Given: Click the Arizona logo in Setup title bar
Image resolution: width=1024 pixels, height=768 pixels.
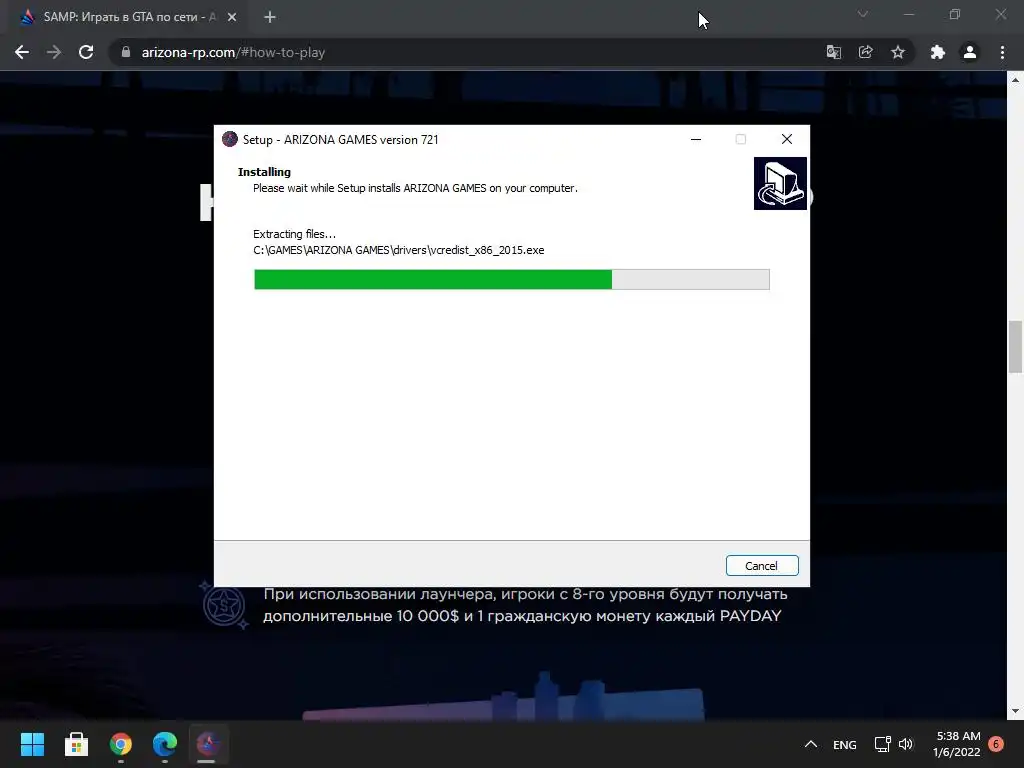Looking at the screenshot, I should (230, 139).
